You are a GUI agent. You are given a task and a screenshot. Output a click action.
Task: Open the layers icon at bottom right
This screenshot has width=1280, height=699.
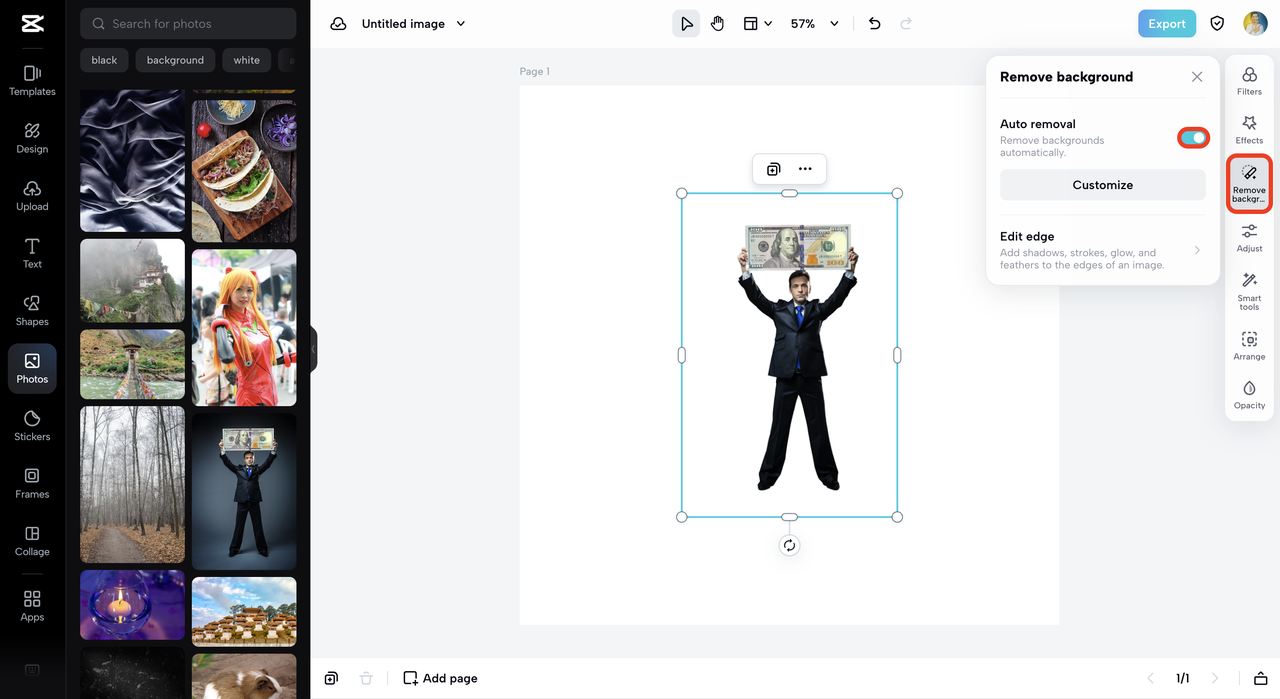1261,678
